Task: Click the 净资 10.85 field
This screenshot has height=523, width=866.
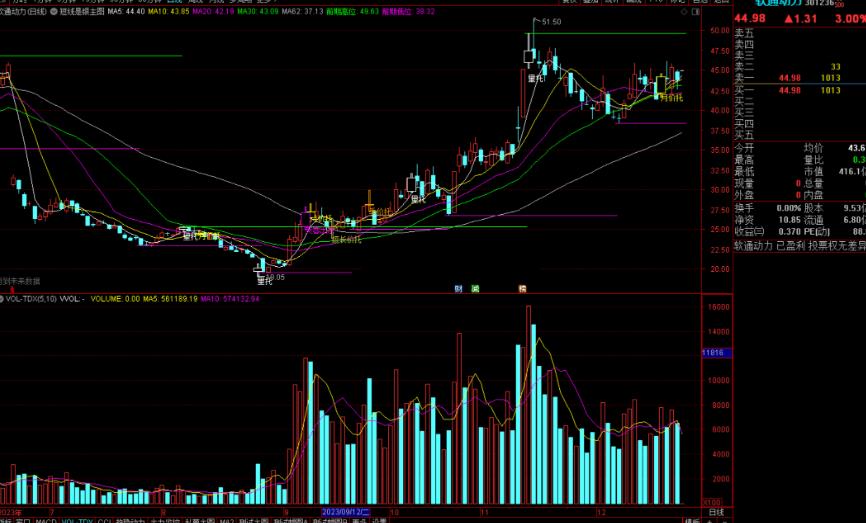Action: (768, 220)
